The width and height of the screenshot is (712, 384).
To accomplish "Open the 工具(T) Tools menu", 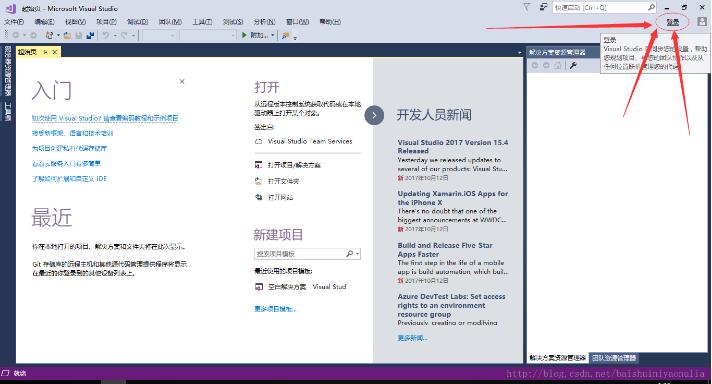I will pyautogui.click(x=202, y=22).
